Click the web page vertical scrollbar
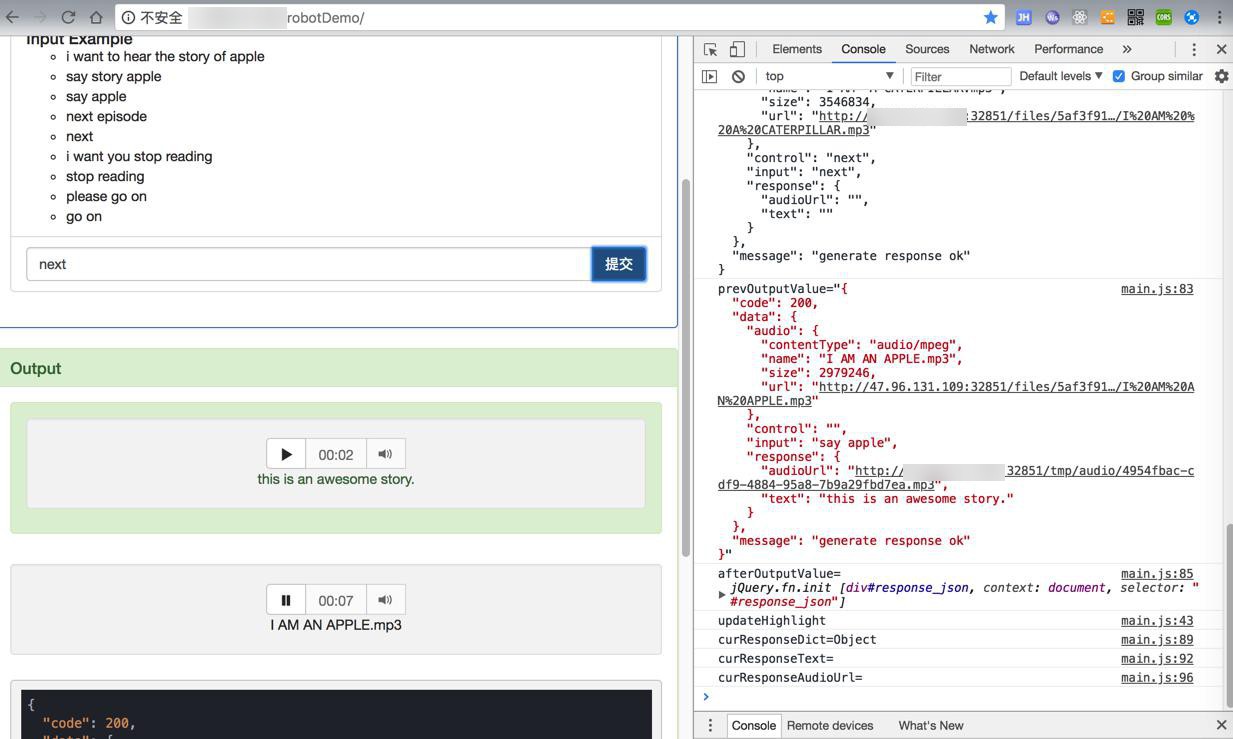 pyautogui.click(x=686, y=369)
